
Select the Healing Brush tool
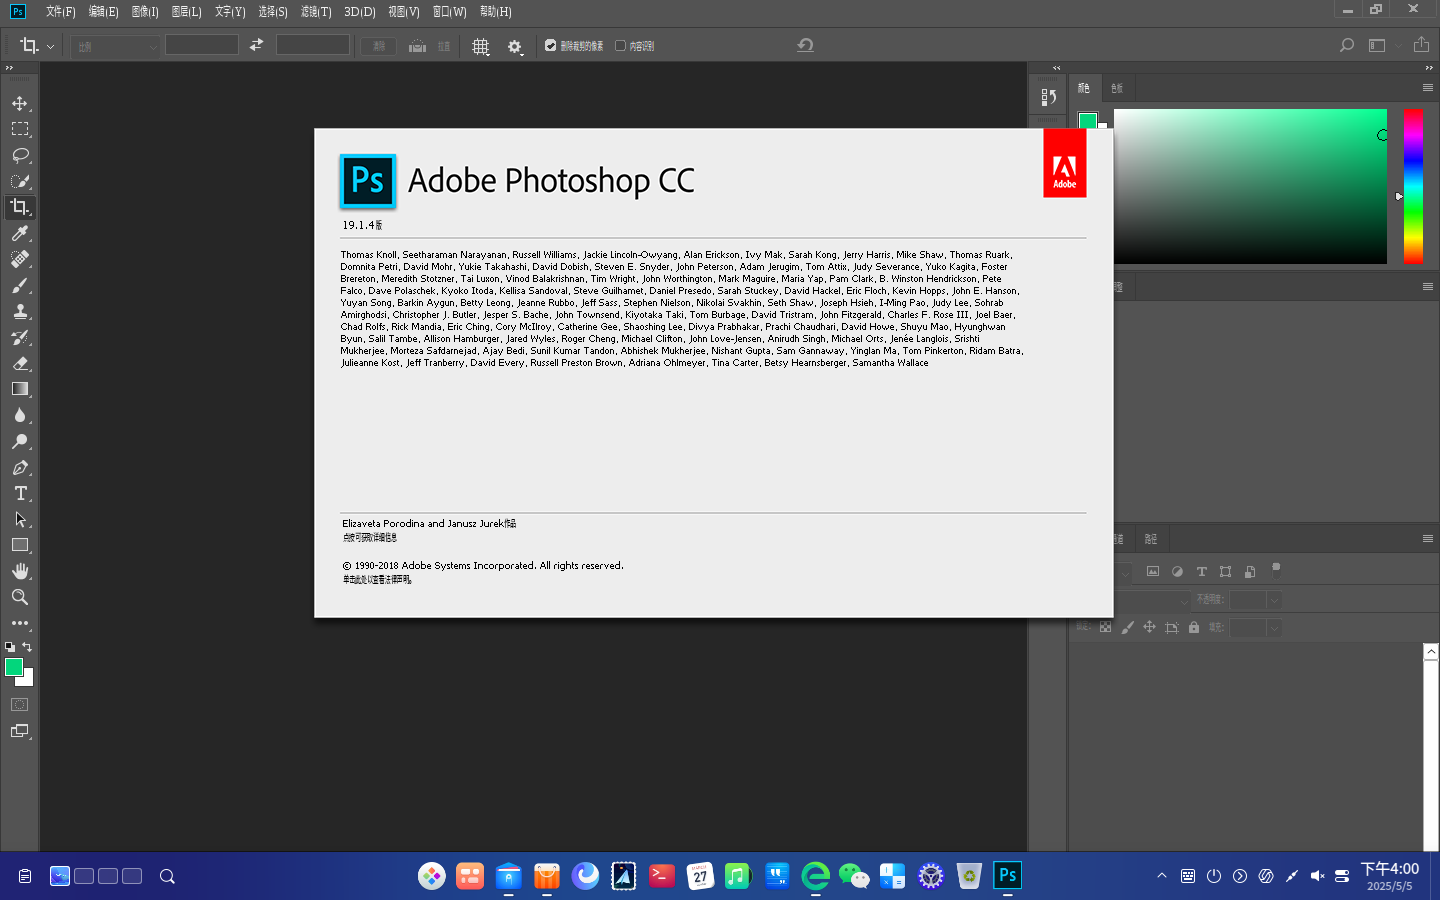pyautogui.click(x=20, y=259)
